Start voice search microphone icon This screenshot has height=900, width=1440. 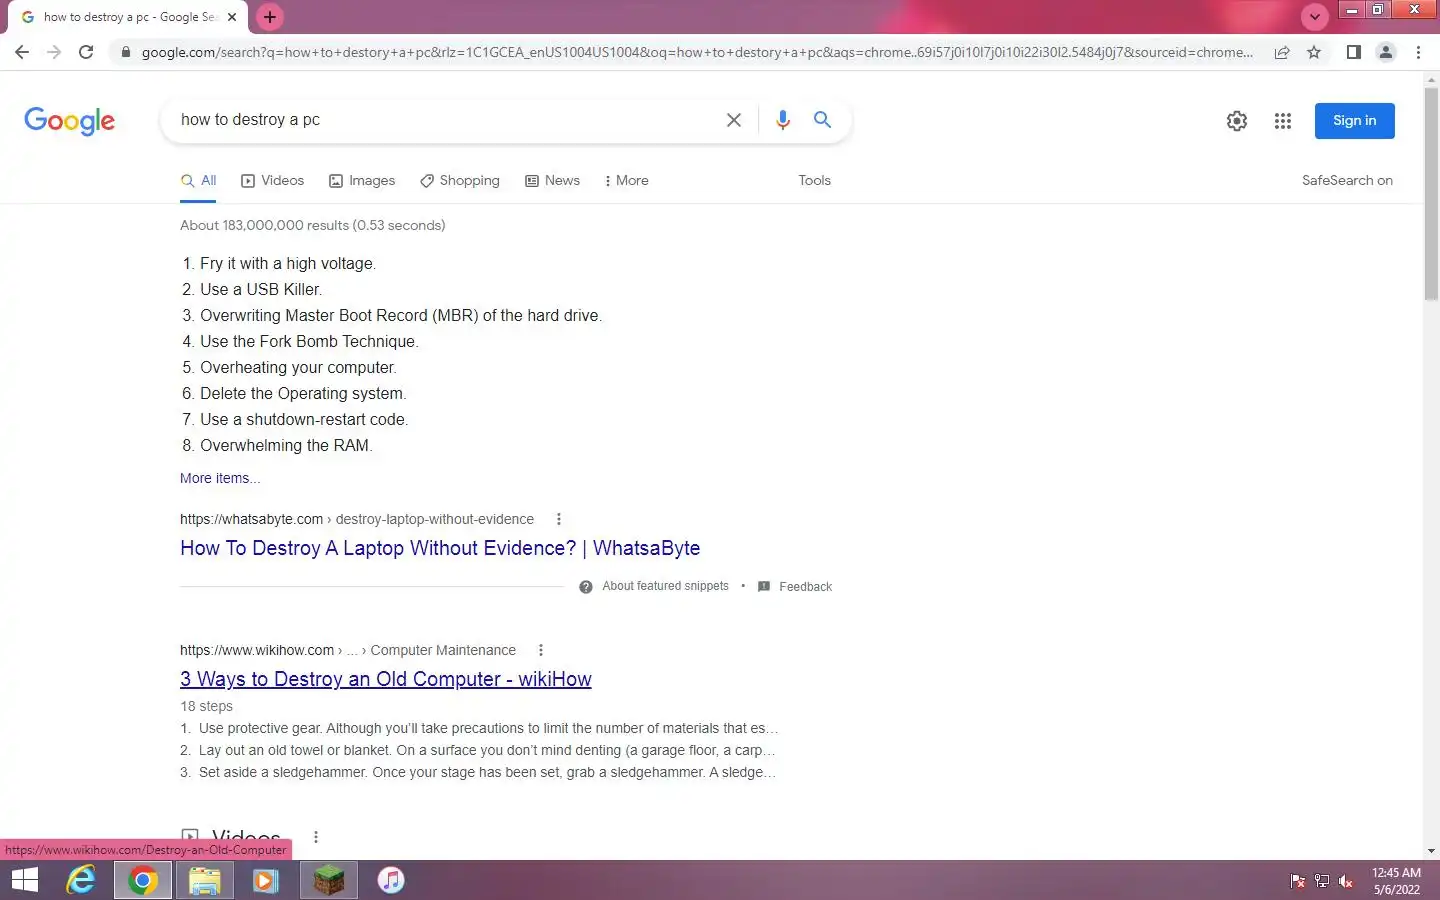click(x=783, y=120)
